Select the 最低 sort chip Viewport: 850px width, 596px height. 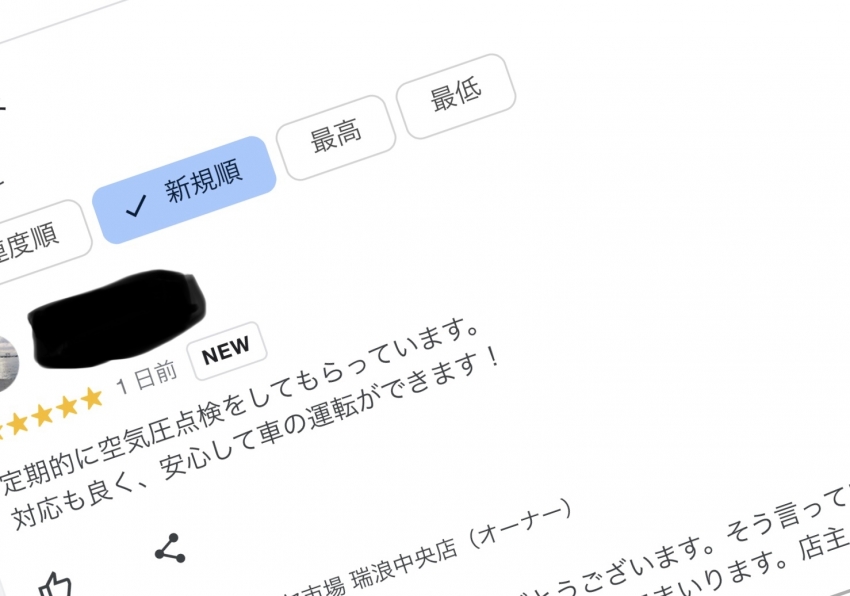click(x=456, y=96)
